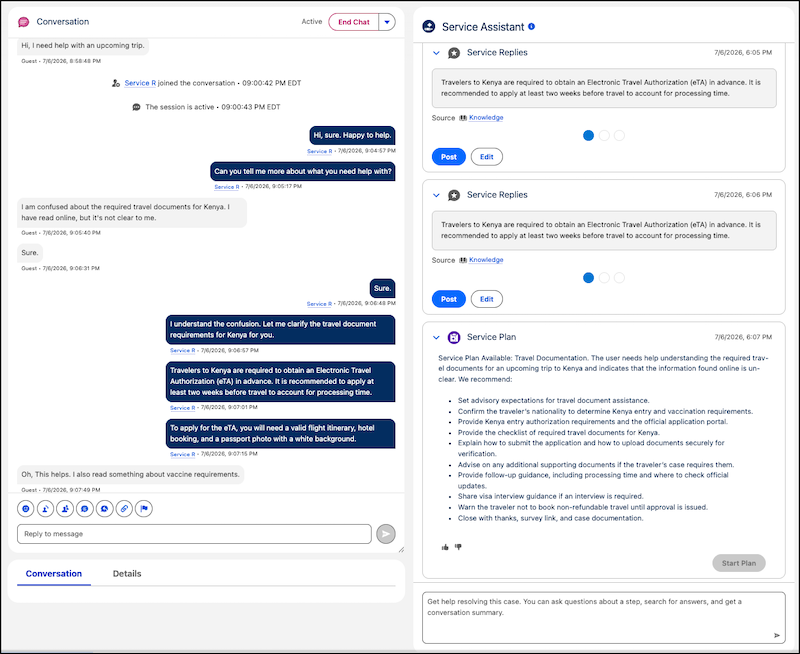Give the Service Plan a thumbs up
This screenshot has width=800, height=654.
pyautogui.click(x=445, y=547)
